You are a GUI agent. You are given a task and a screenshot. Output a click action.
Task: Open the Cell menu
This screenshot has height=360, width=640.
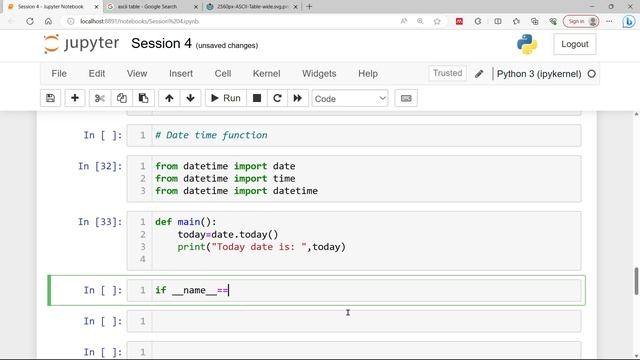tap(223, 73)
